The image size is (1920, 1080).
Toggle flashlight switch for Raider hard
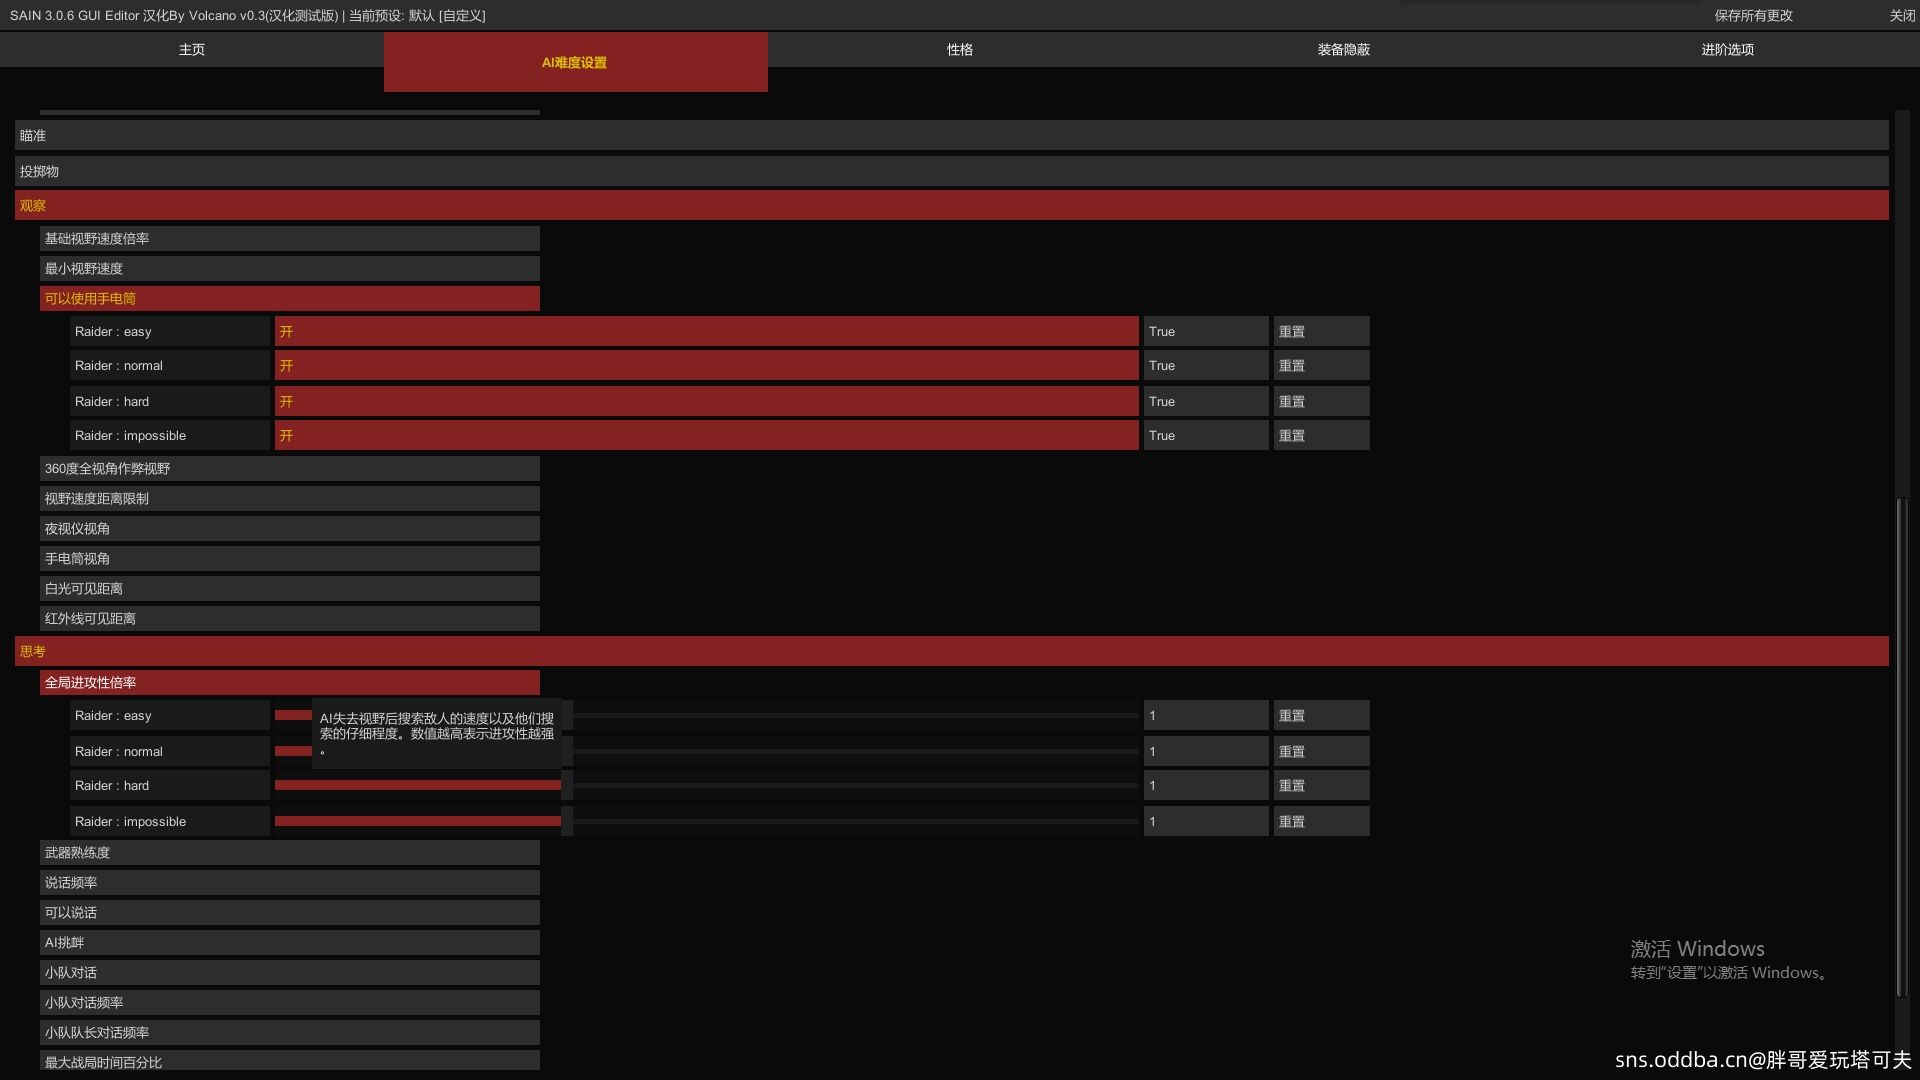706,401
